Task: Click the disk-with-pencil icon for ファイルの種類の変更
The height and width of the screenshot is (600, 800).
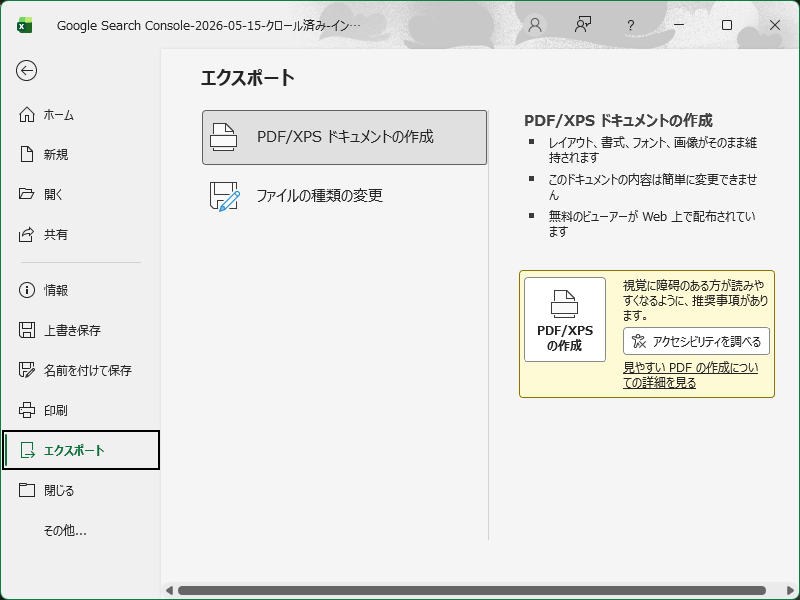Action: 224,196
